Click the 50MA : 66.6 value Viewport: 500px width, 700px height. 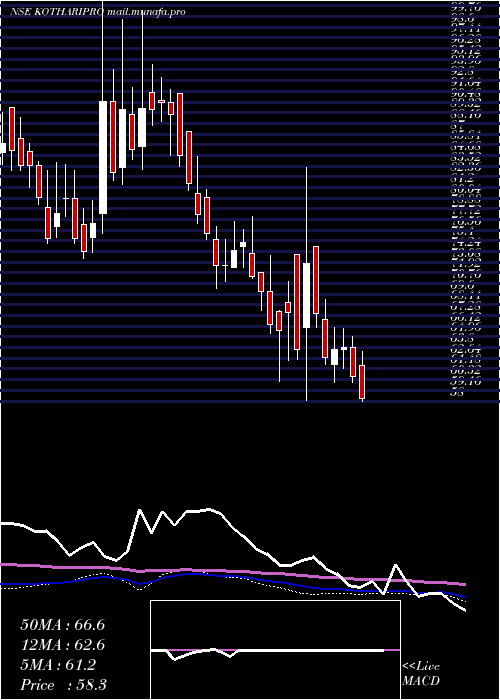(x=62, y=625)
